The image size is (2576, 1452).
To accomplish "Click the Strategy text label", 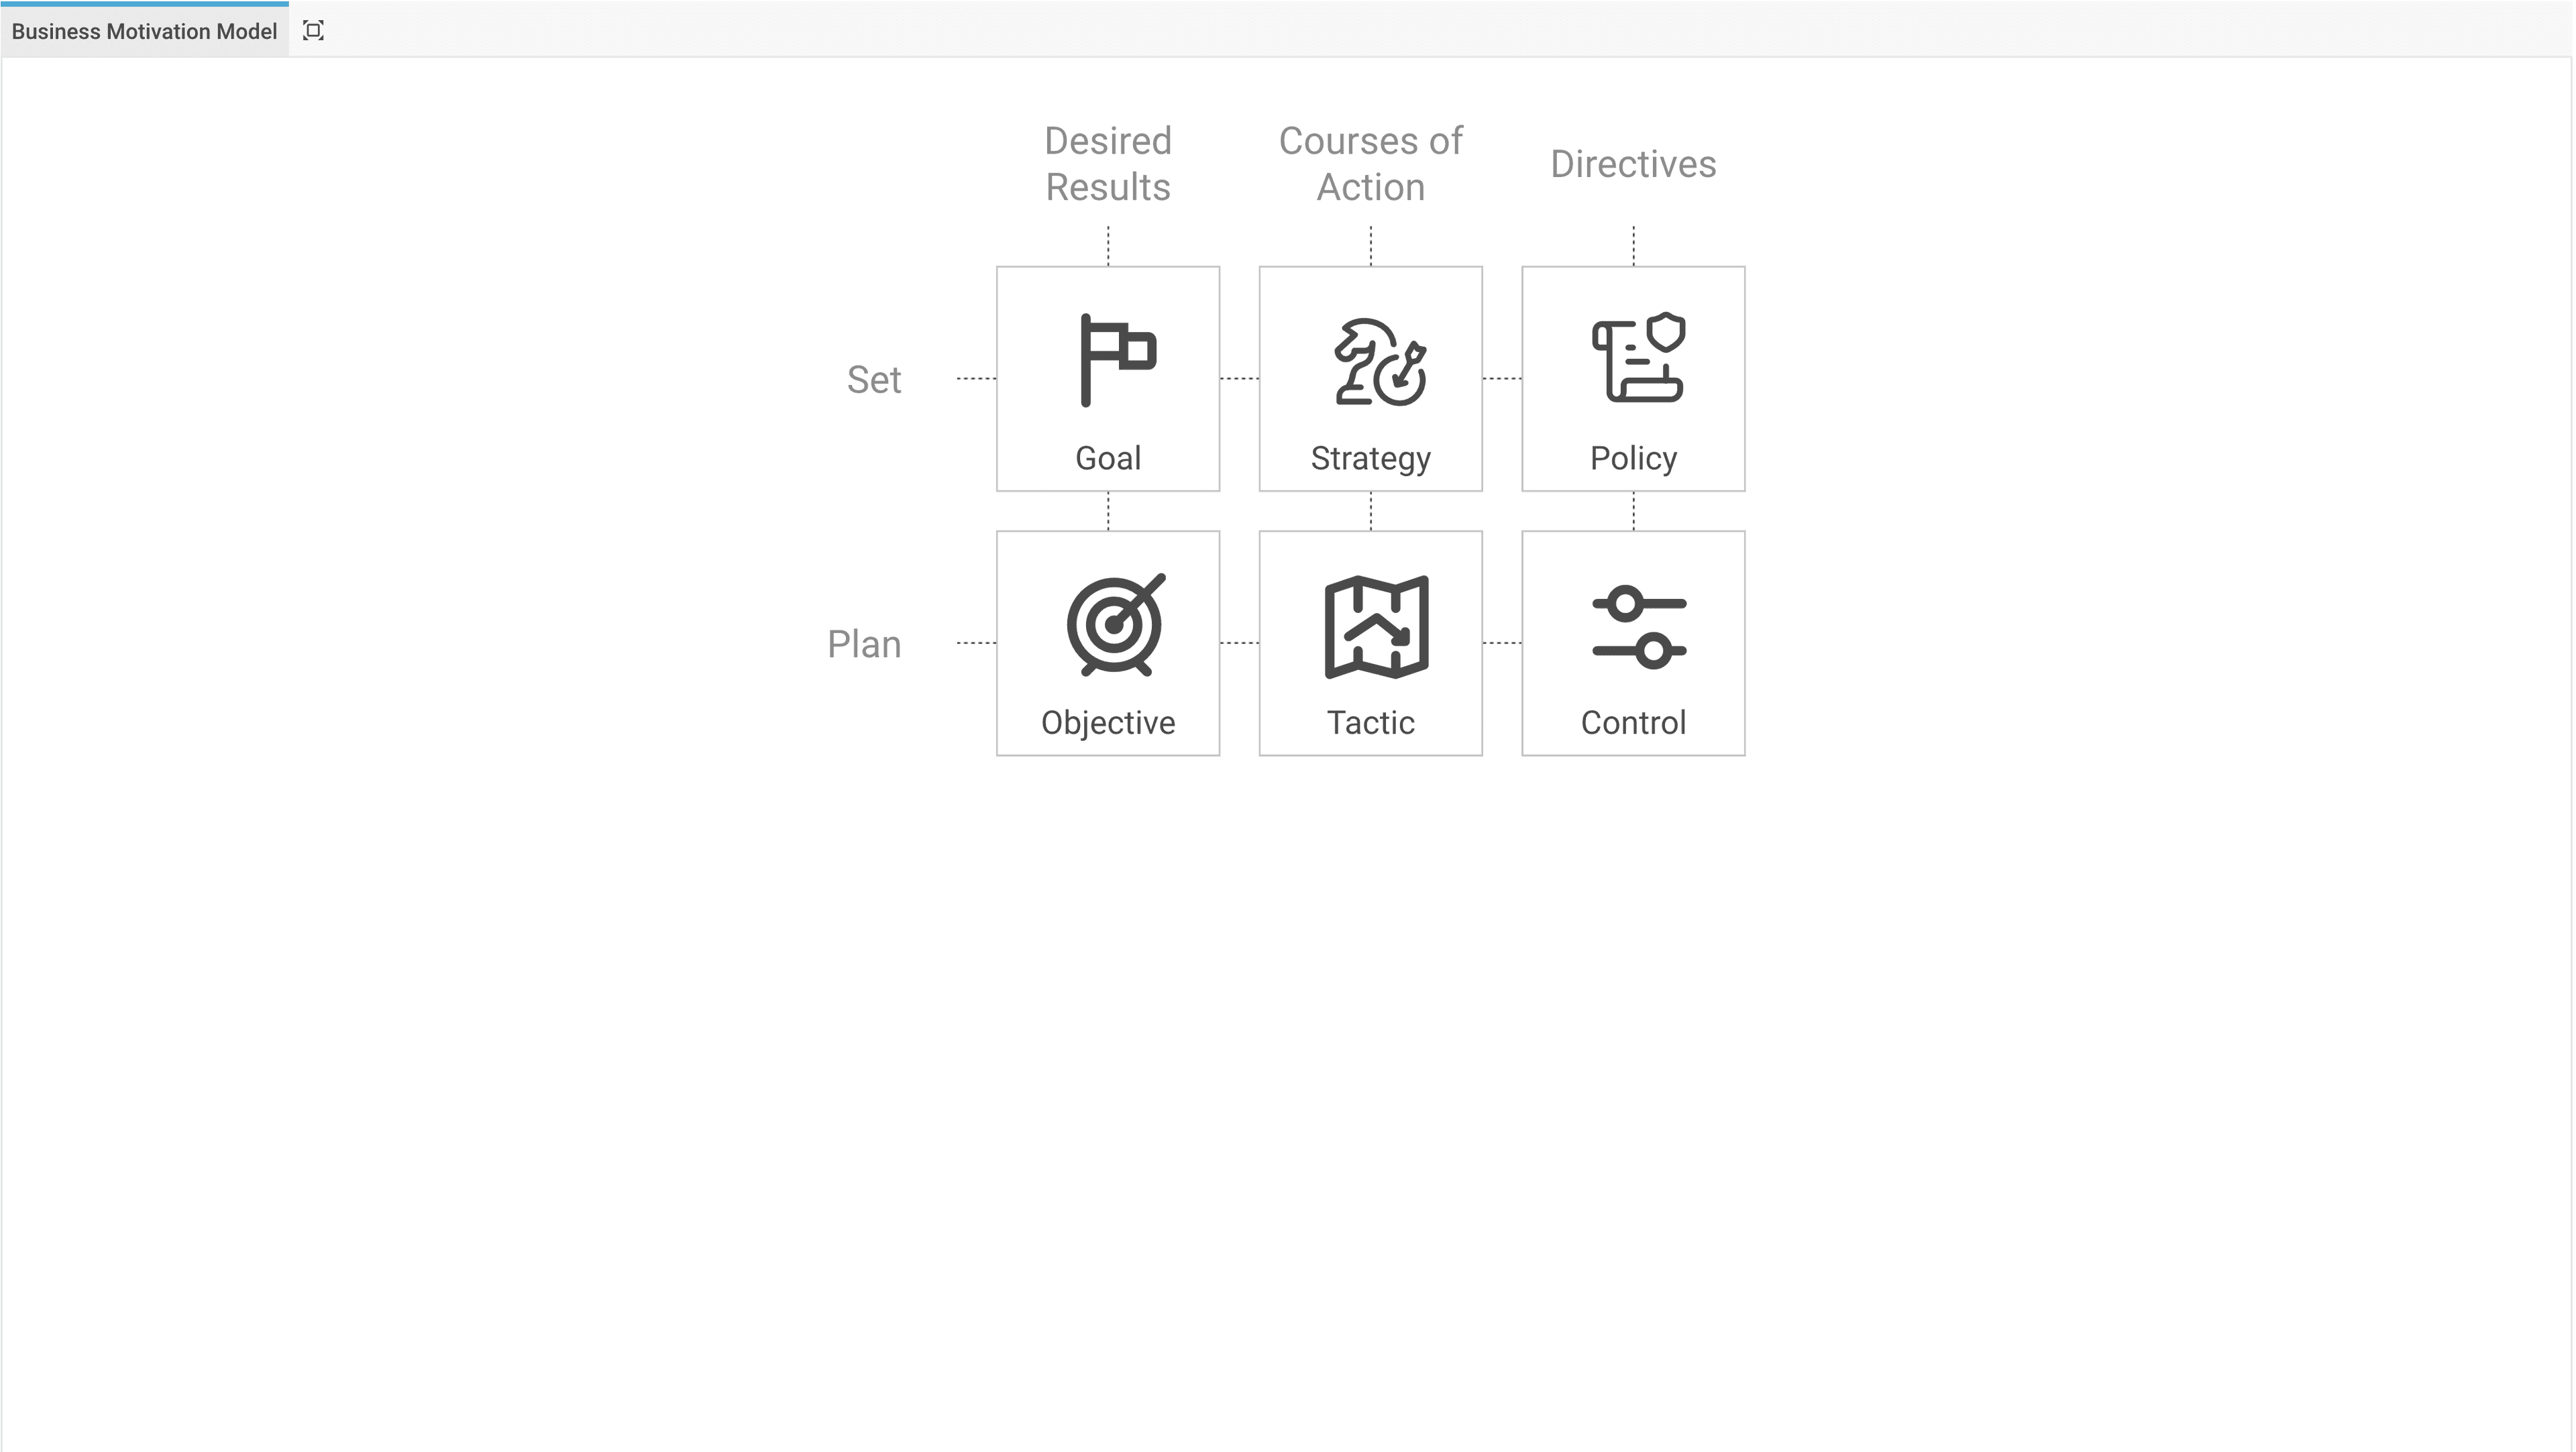I will click(x=1371, y=459).
